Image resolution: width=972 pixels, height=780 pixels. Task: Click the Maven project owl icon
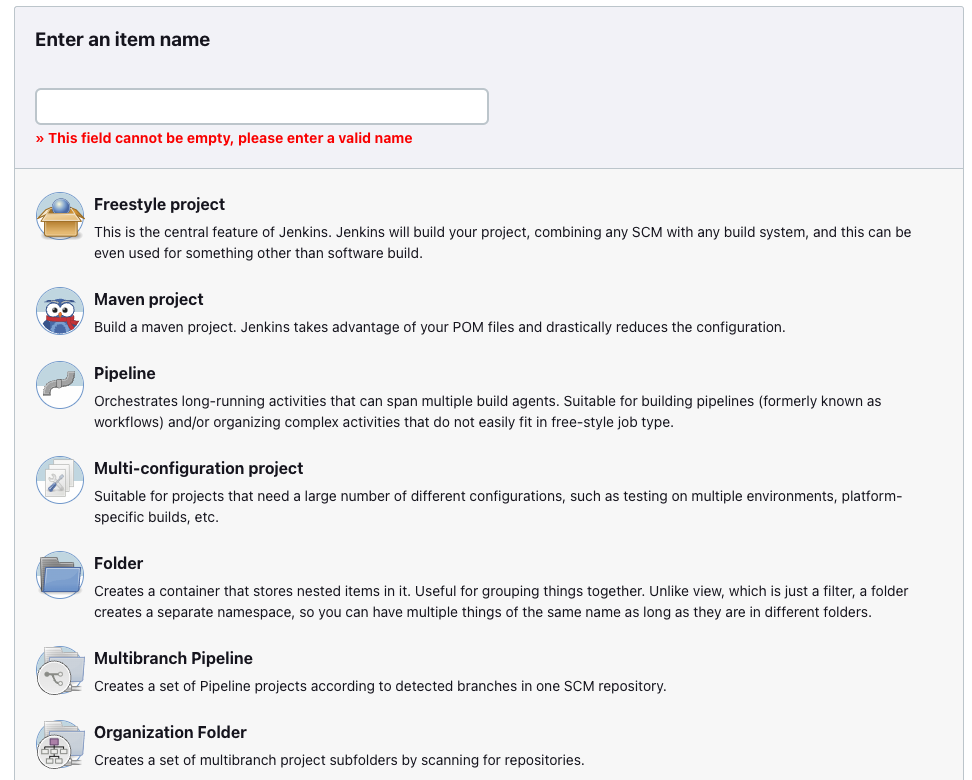coord(60,311)
